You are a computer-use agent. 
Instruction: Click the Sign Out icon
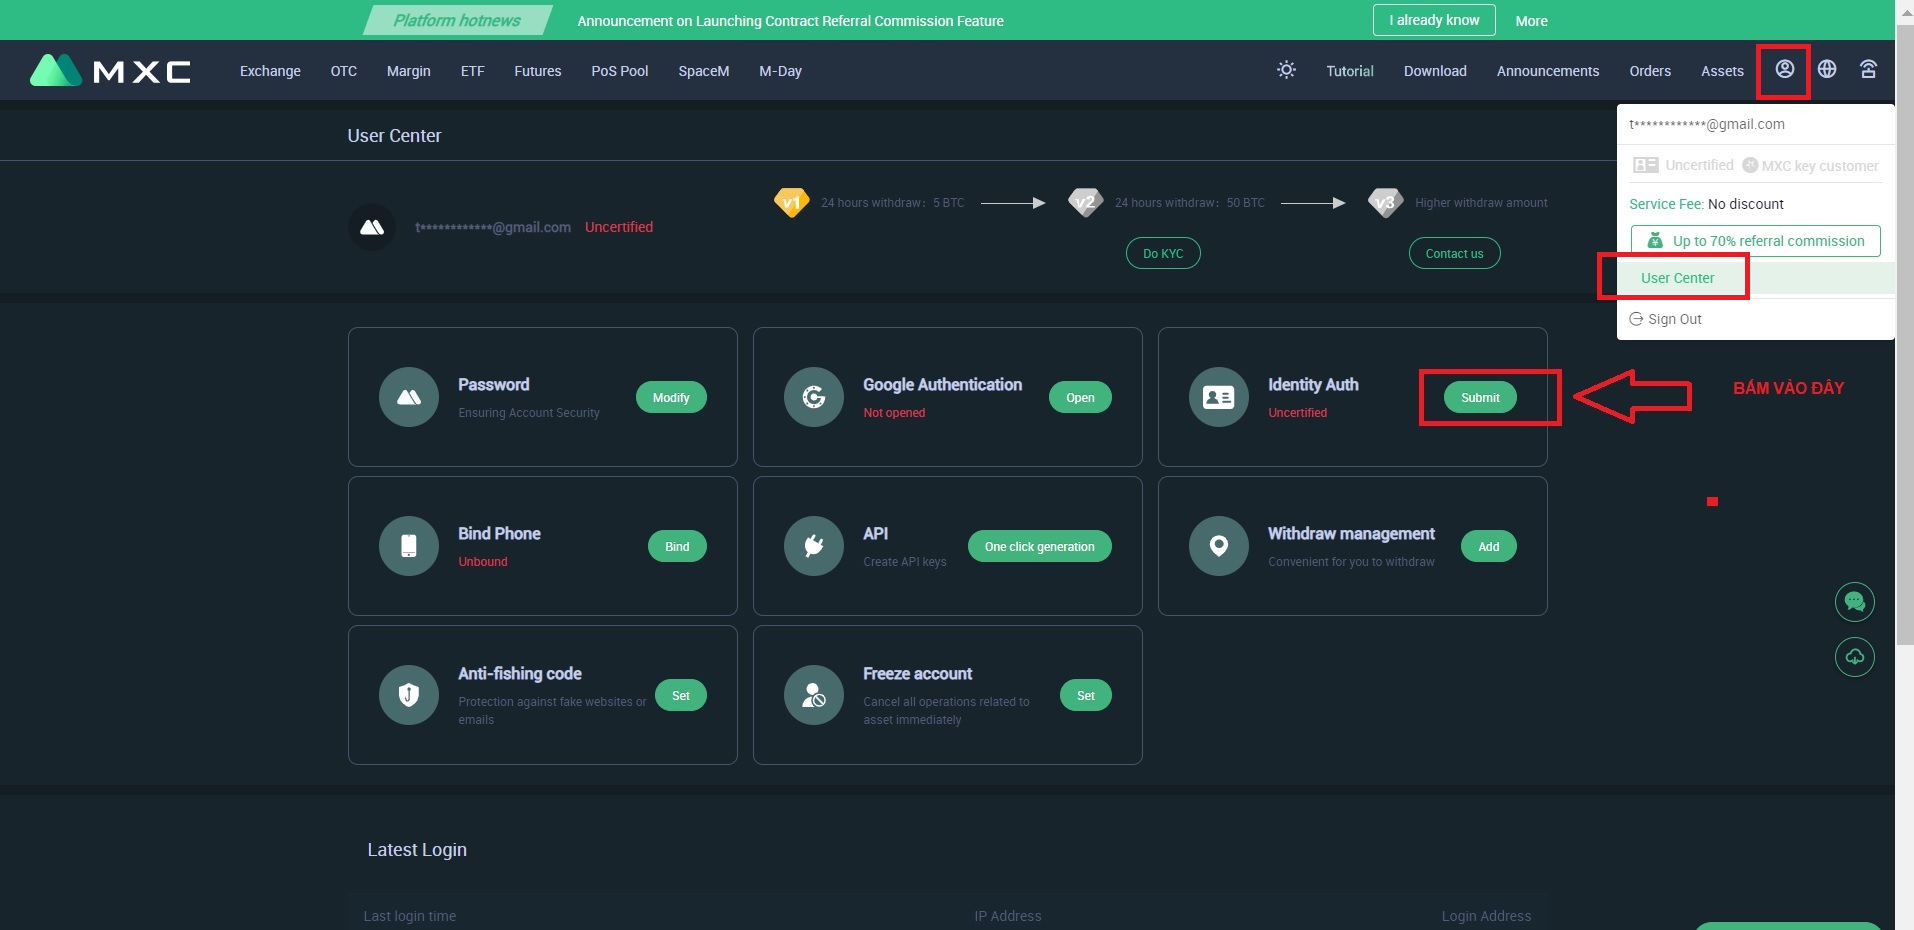pos(1636,319)
